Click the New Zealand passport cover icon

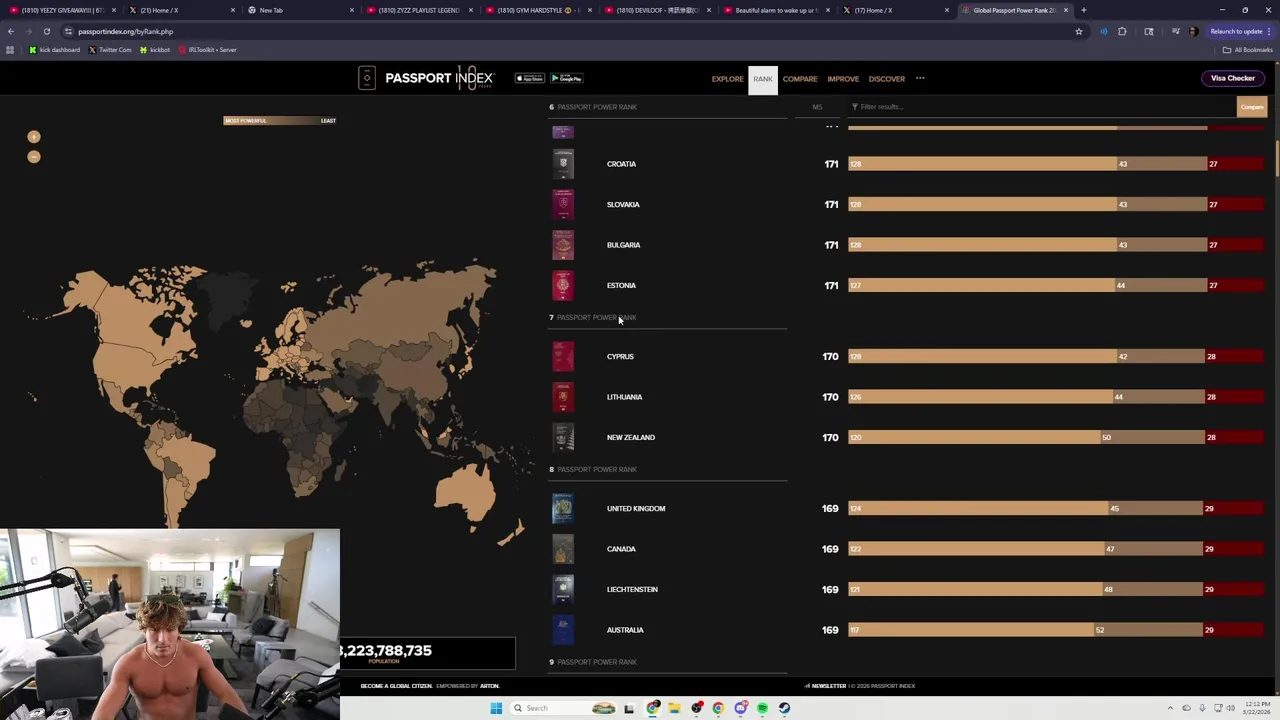(563, 438)
